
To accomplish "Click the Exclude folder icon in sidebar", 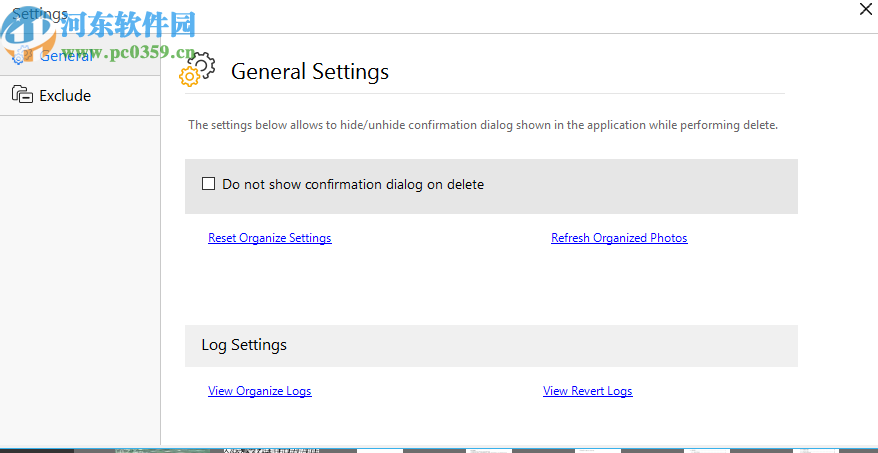I will (x=22, y=95).
